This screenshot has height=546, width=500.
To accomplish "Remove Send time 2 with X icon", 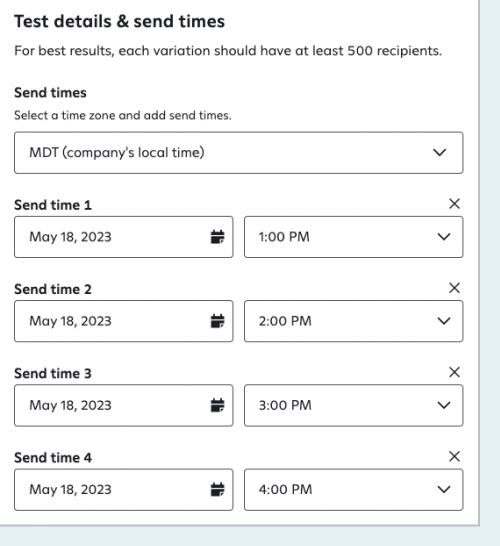I will click(x=454, y=288).
